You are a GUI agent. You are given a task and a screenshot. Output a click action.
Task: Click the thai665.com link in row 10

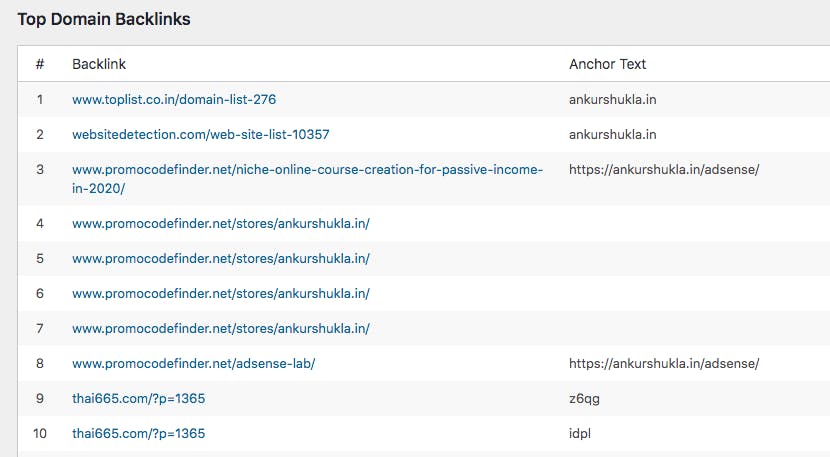(x=139, y=433)
